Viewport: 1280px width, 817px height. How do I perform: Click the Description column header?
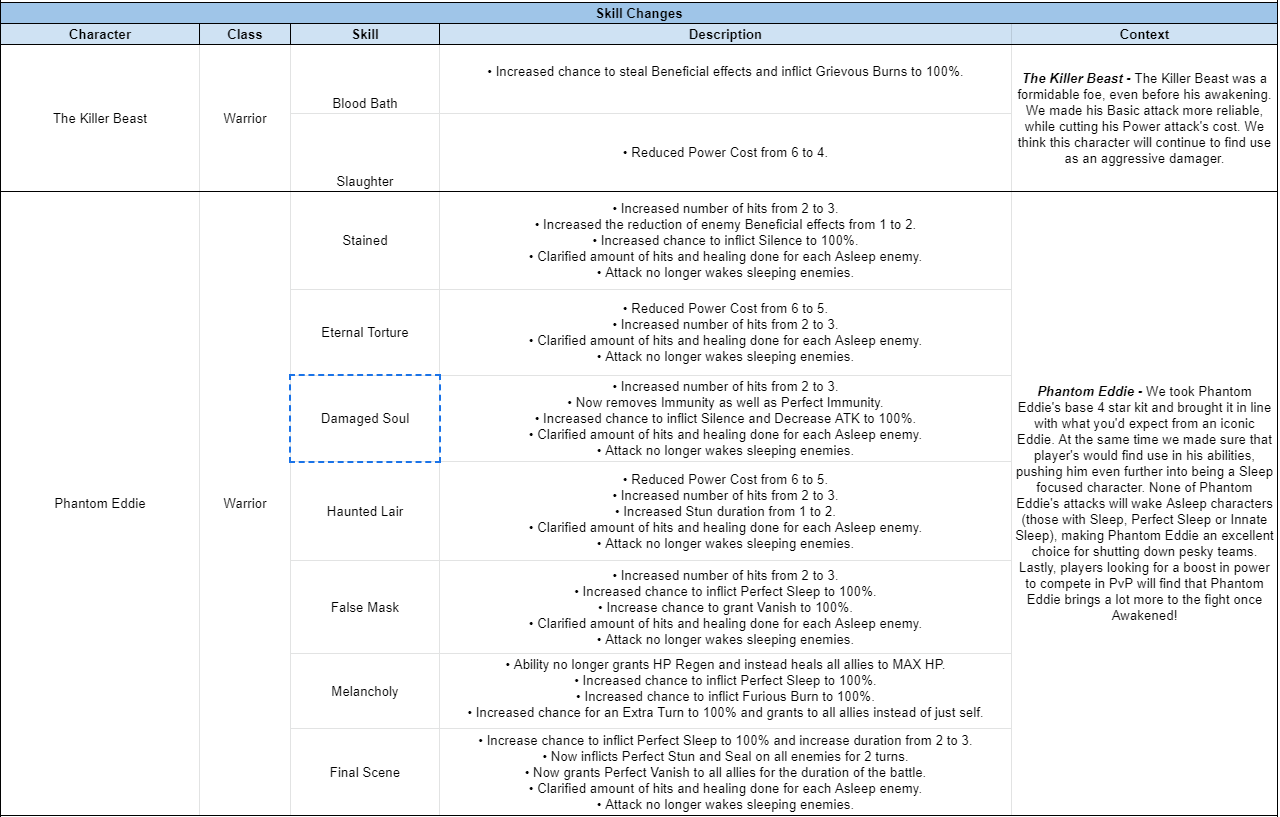pos(725,34)
